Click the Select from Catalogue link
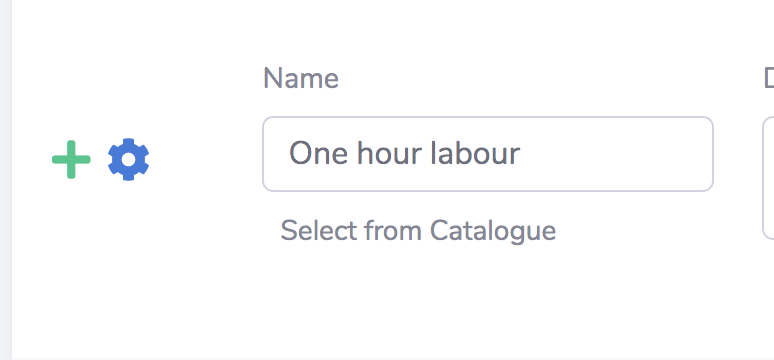The image size is (774, 360). (418, 231)
